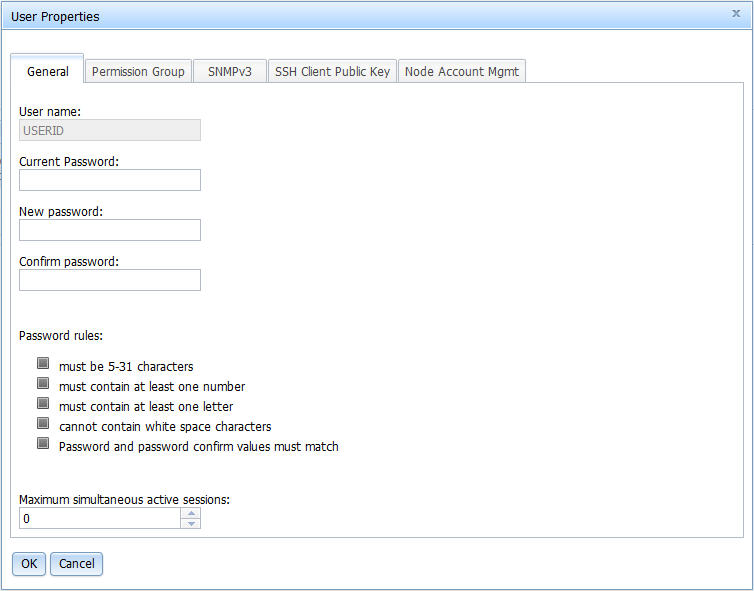This screenshot has width=754, height=591.
Task: Click the 'Password rules:' label
Action: 61,336
